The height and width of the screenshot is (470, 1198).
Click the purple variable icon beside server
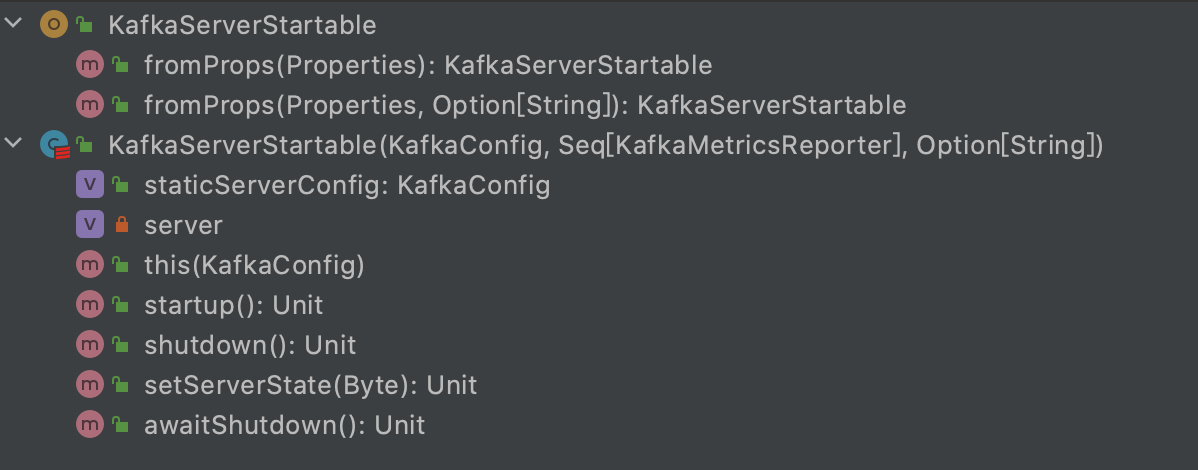tap(89, 225)
